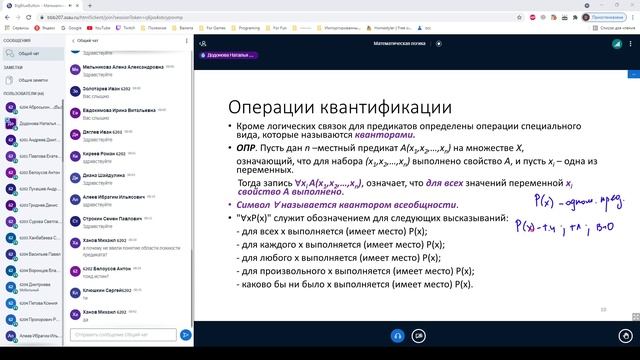Select user 6204 Петова Ксения in the user list
Viewport: 640px width, 360px height.
pos(32,303)
